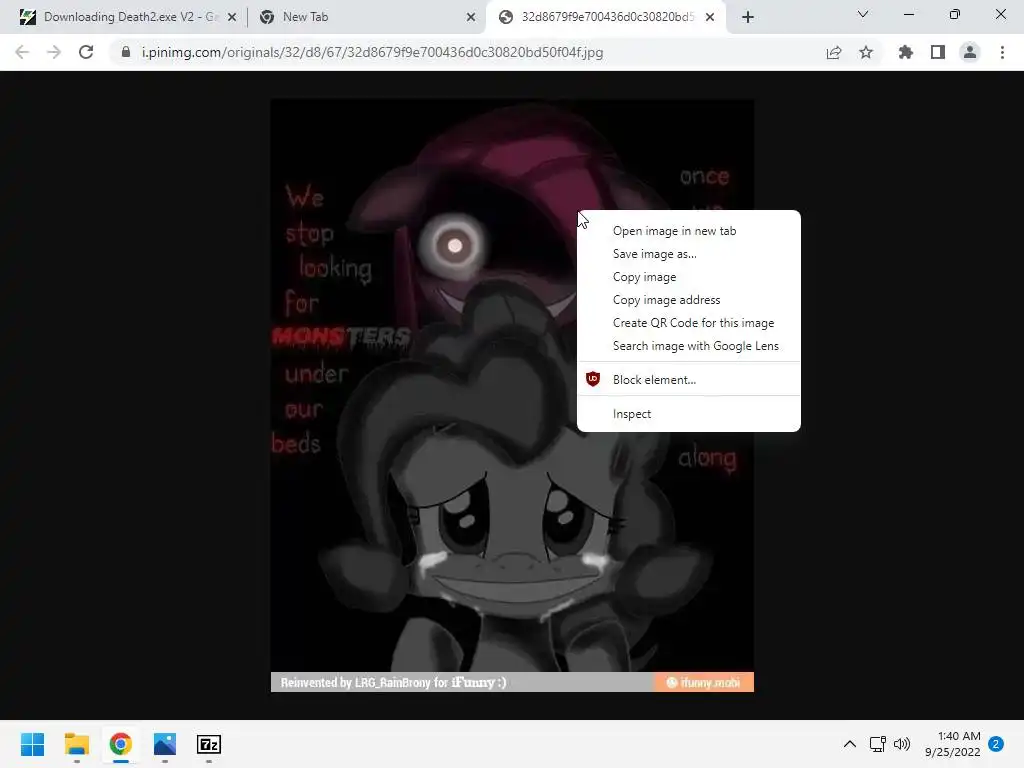Image resolution: width=1024 pixels, height=768 pixels.
Task: Close the current pinimg image tab
Action: pyautogui.click(x=710, y=18)
